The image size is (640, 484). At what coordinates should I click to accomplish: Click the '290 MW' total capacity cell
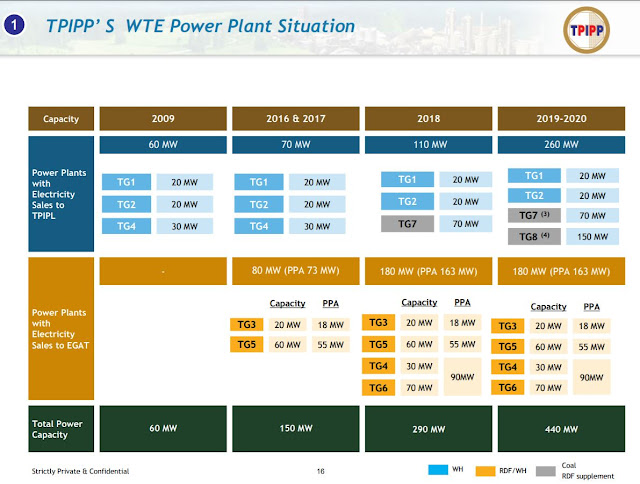click(428, 428)
